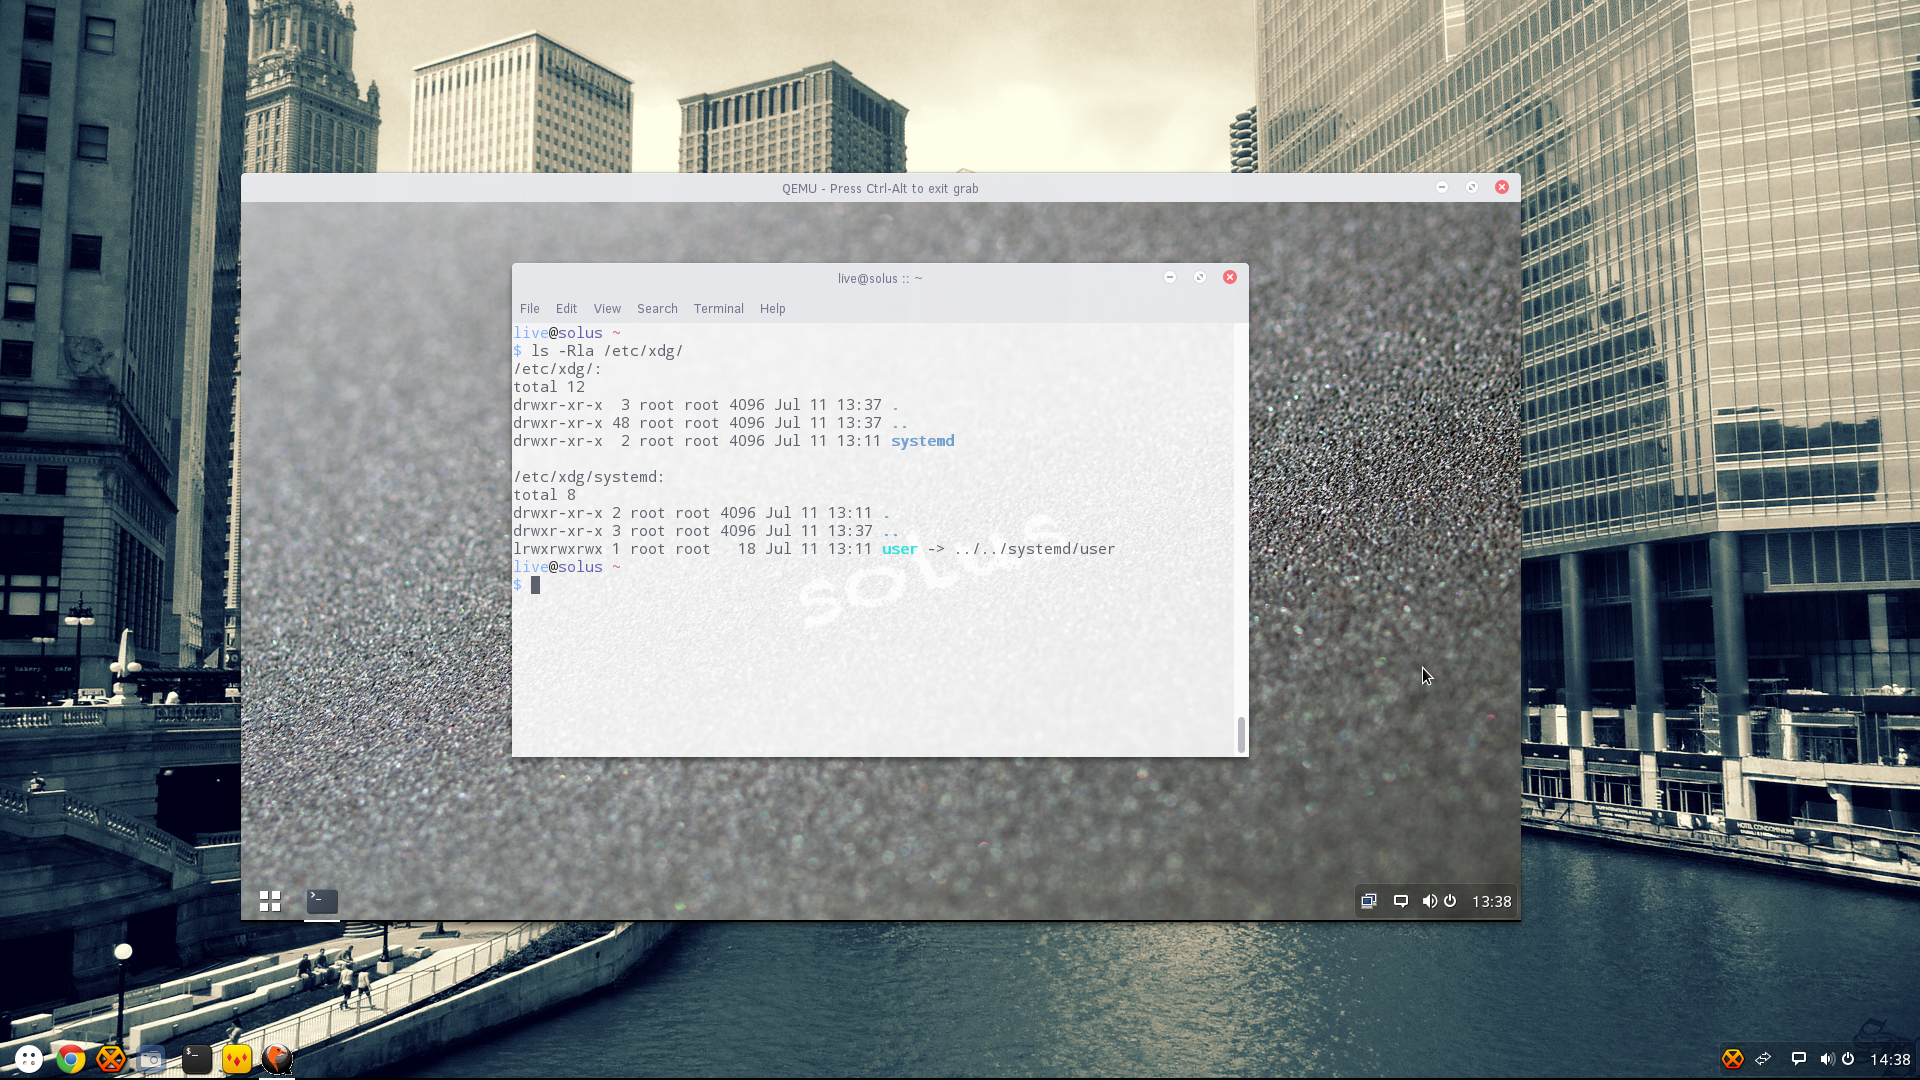This screenshot has width=1920, height=1080.
Task: Select the terminal entry in the guest panel
Action: (321, 901)
